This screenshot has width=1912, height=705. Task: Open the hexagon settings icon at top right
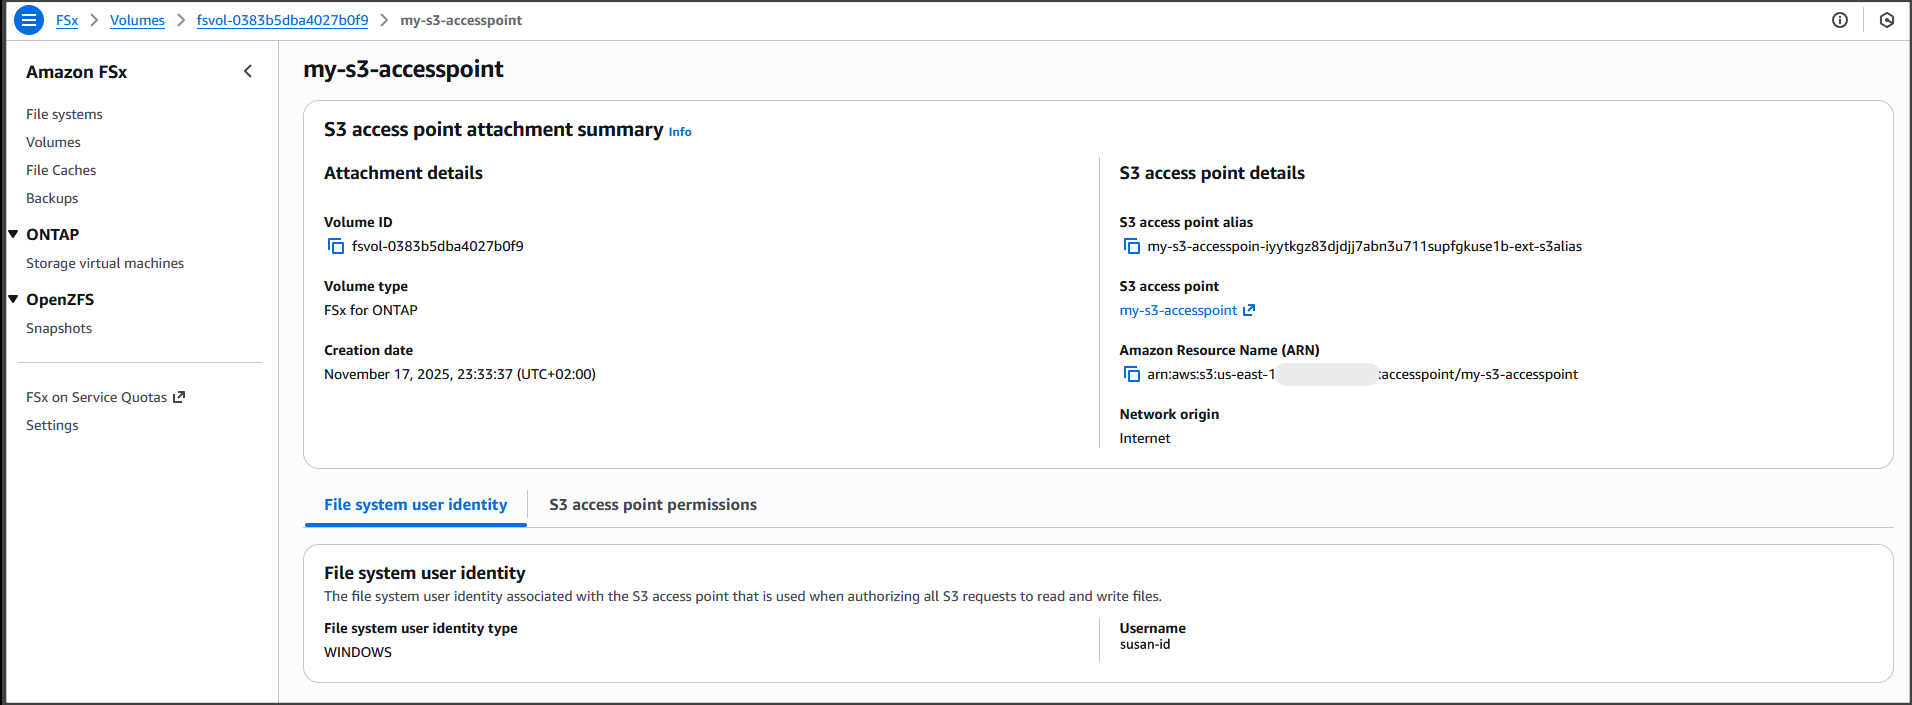coord(1887,20)
